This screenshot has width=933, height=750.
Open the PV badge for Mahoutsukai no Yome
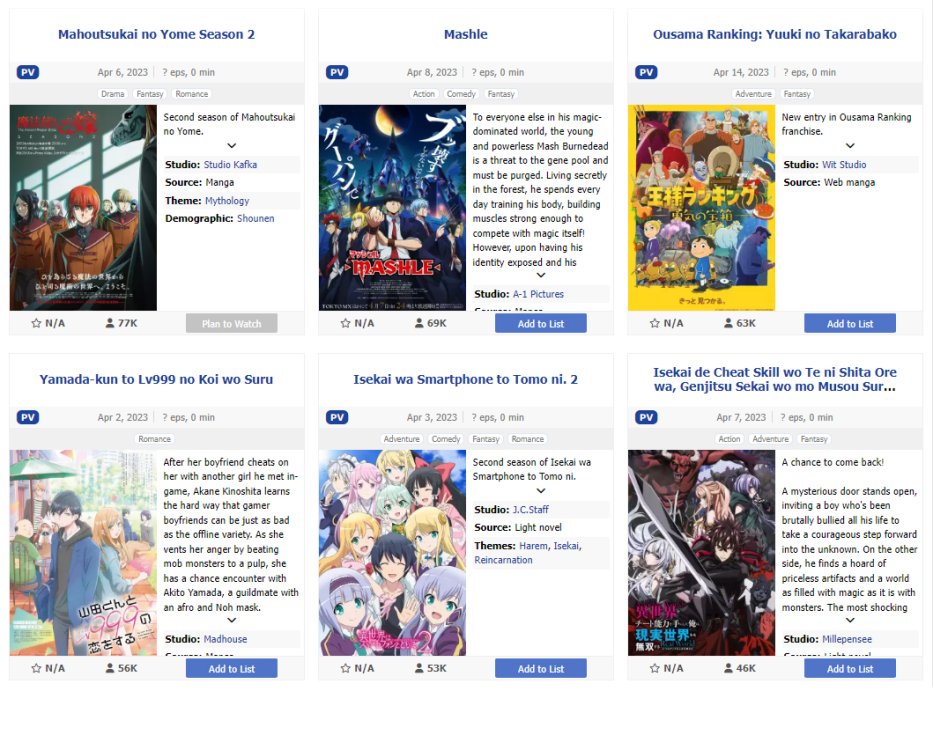click(x=28, y=72)
